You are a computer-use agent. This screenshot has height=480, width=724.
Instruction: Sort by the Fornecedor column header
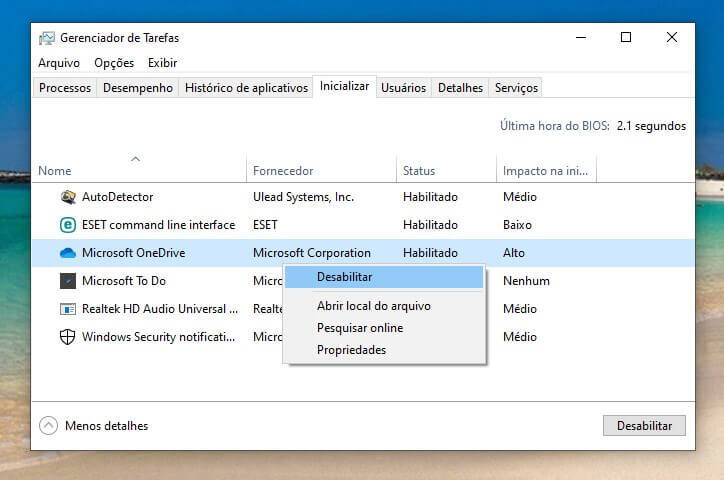(x=321, y=171)
